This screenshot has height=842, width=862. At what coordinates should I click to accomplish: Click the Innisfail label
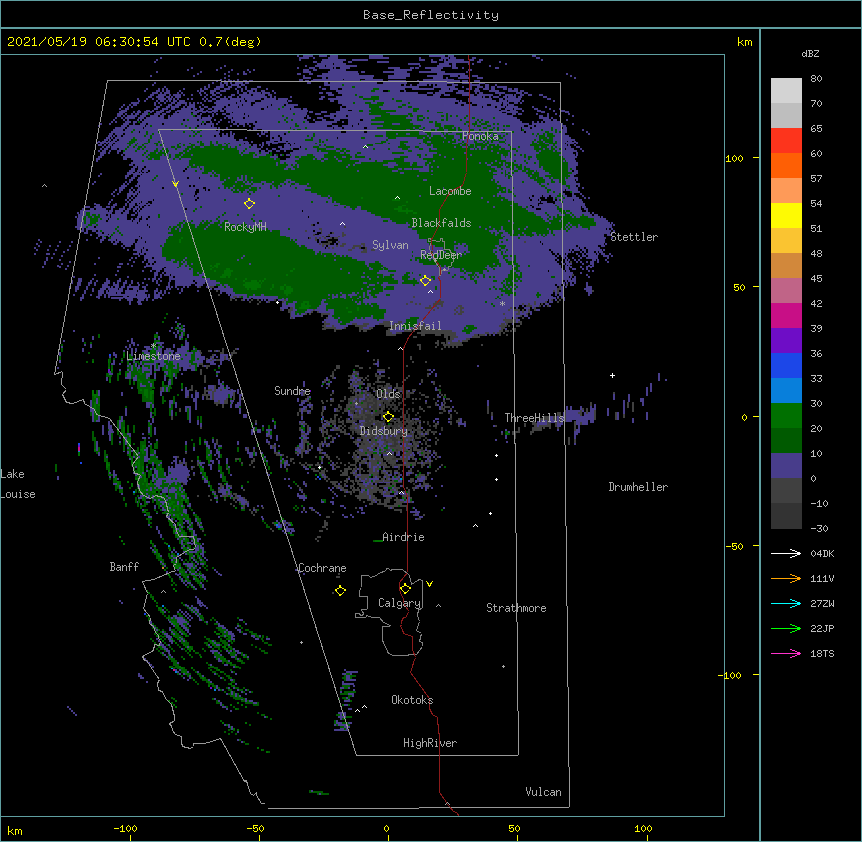(415, 326)
